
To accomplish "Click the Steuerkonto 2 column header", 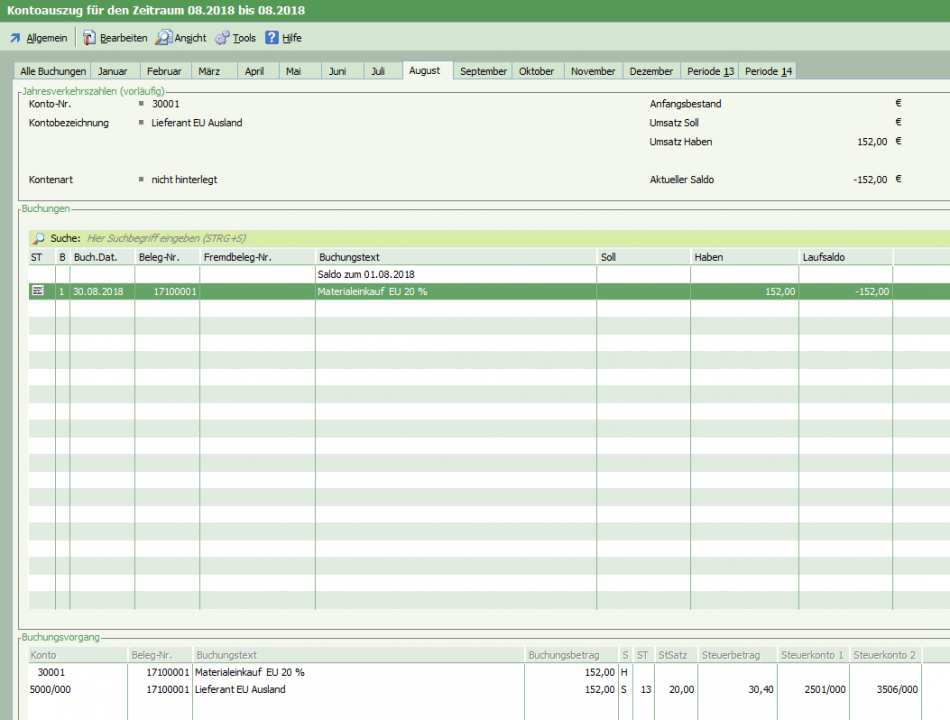I will [885, 655].
